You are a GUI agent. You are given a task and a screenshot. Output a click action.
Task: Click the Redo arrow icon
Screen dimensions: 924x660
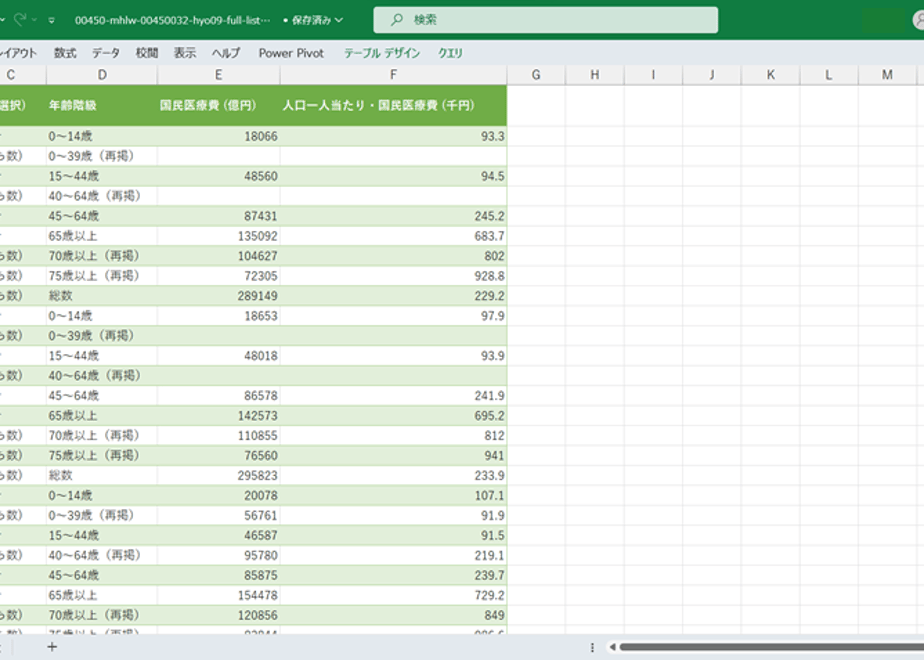[x=20, y=19]
